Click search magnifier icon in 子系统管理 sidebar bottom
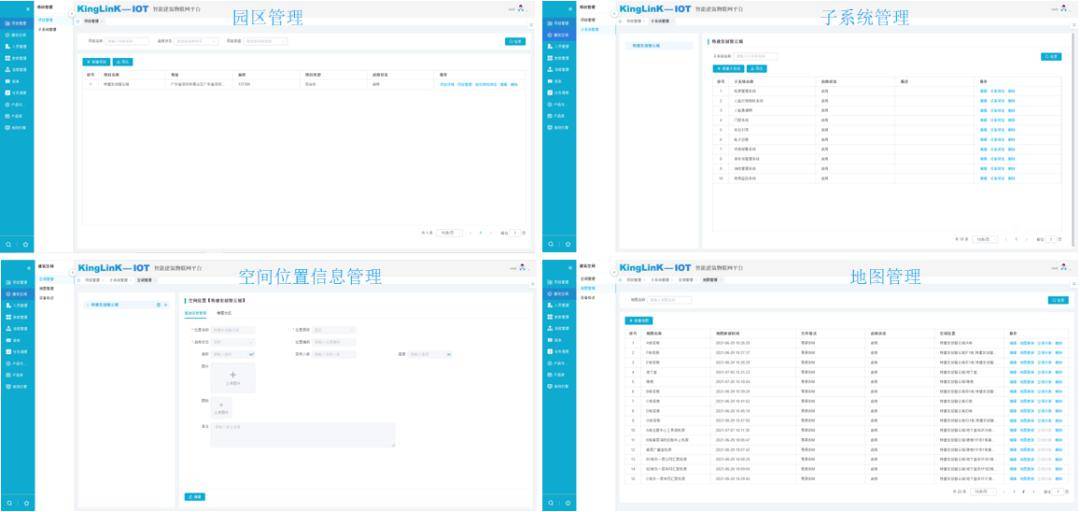The height and width of the screenshot is (512, 1080). [550, 244]
